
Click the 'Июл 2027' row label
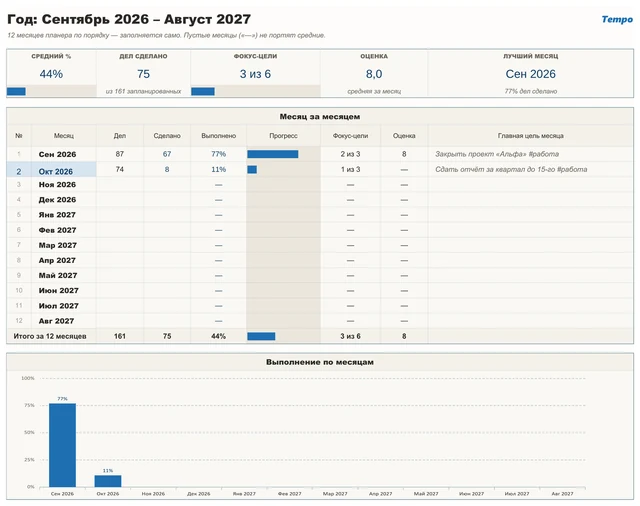coord(58,306)
